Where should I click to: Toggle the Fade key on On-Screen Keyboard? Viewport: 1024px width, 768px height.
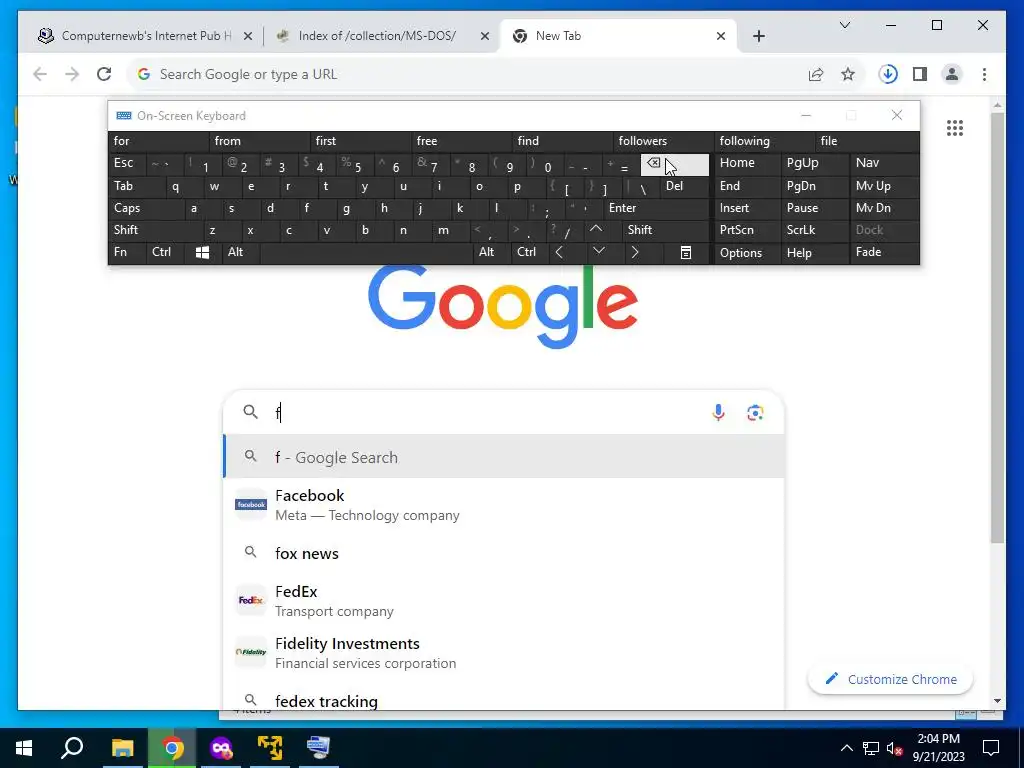click(x=884, y=253)
